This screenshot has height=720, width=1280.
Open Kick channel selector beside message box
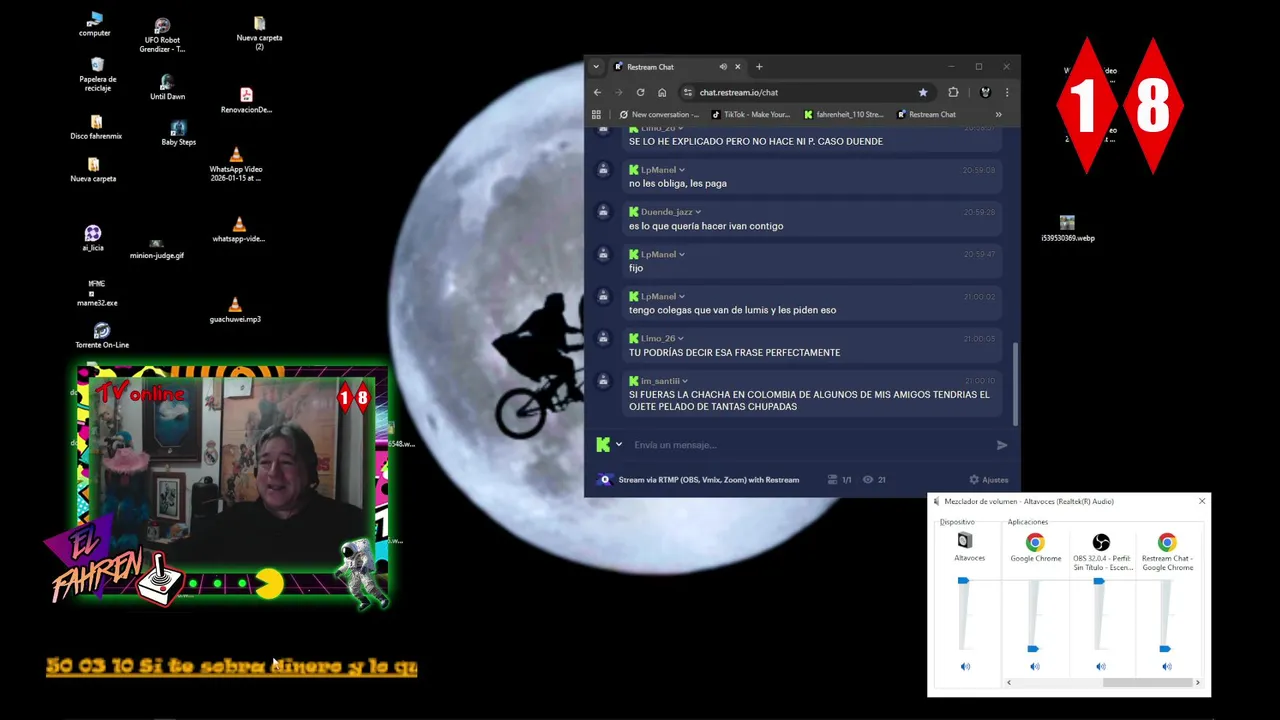click(x=609, y=445)
